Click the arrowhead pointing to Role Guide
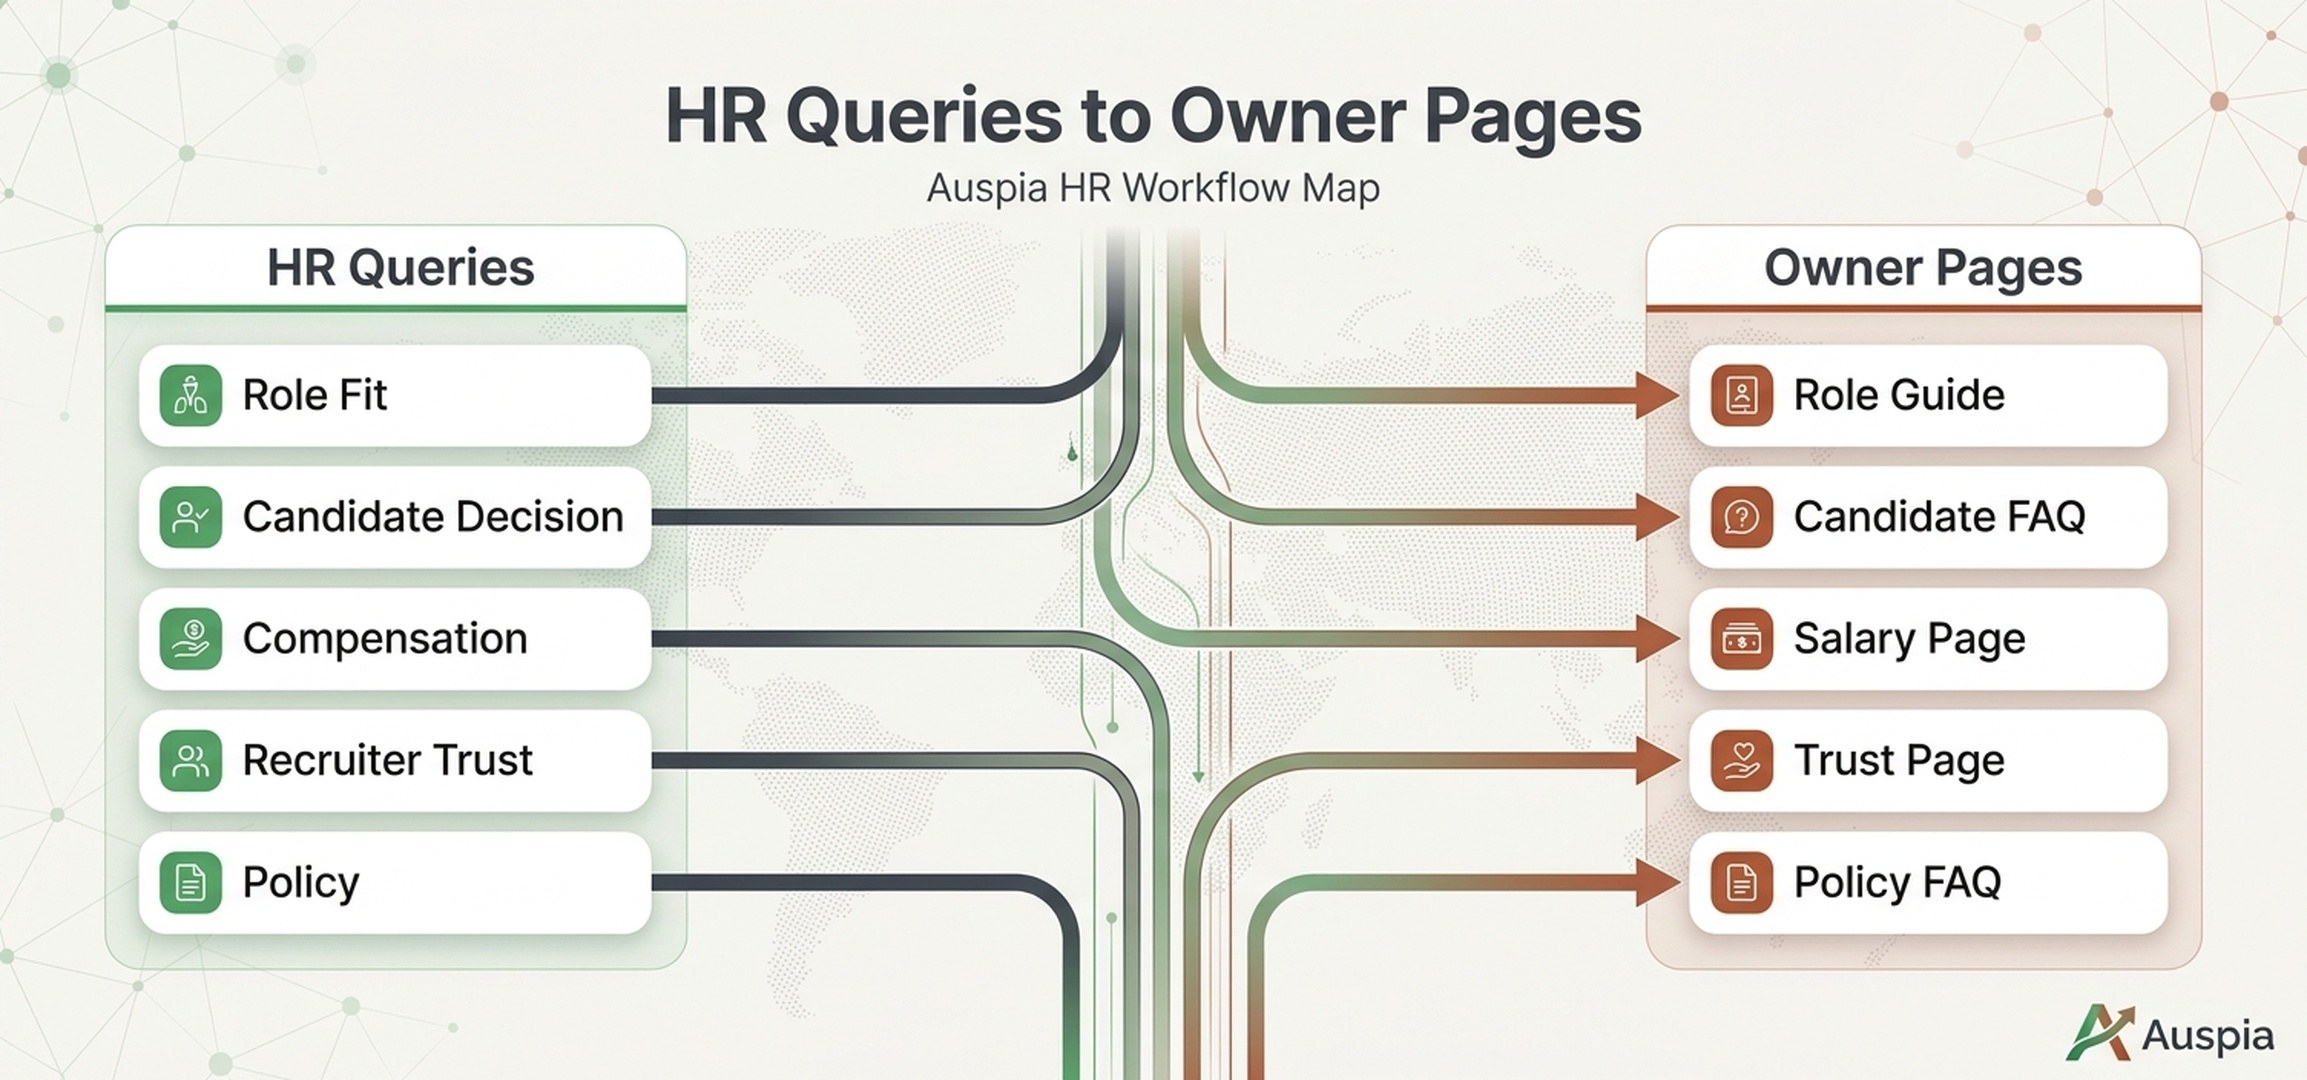This screenshot has height=1080, width=2307. [x=1658, y=395]
